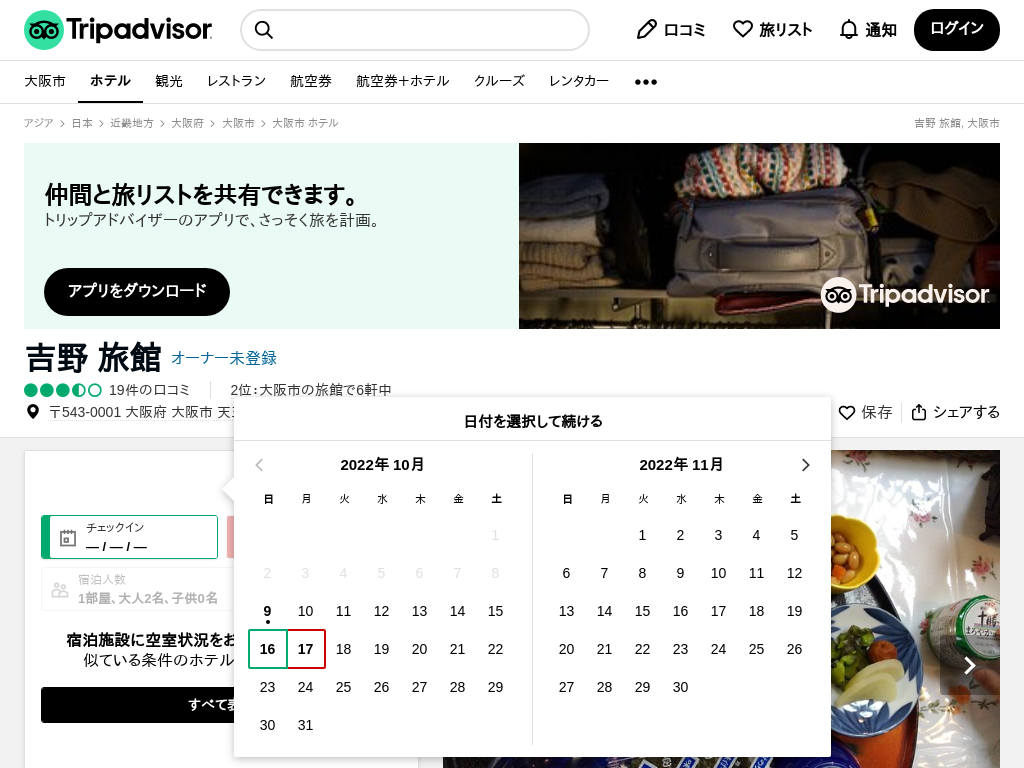
Task: Pick October 31 date
Action: 306,725
